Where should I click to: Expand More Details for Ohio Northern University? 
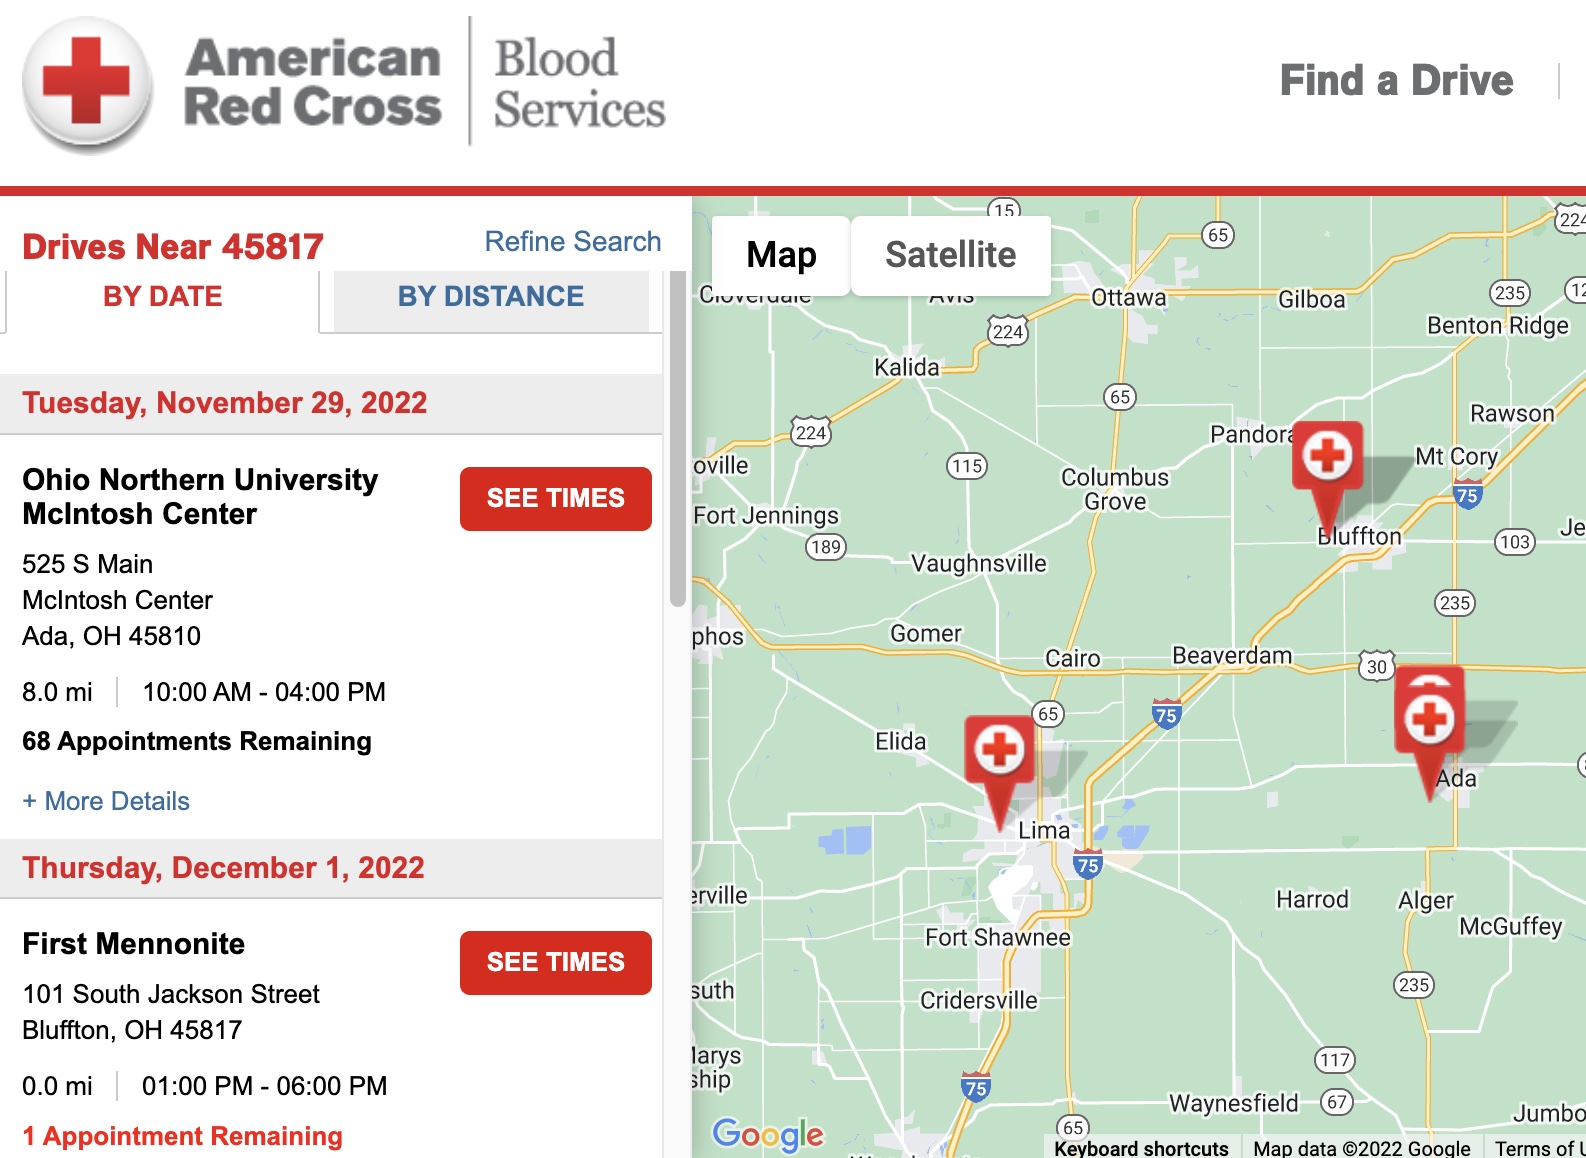(106, 801)
